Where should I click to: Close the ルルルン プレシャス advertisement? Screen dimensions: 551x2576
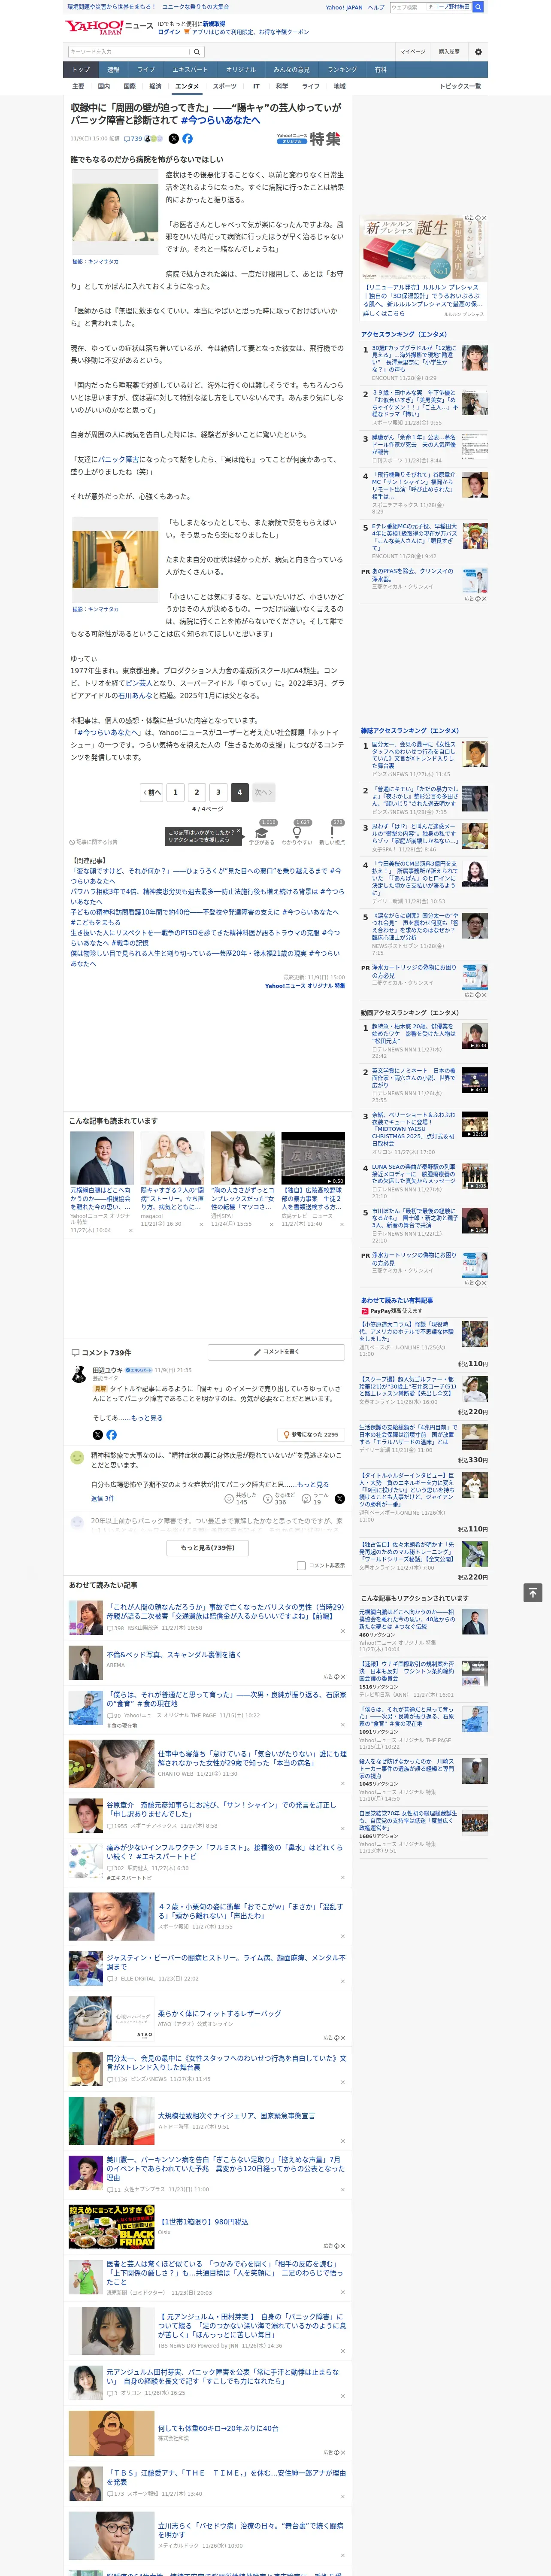[484, 218]
